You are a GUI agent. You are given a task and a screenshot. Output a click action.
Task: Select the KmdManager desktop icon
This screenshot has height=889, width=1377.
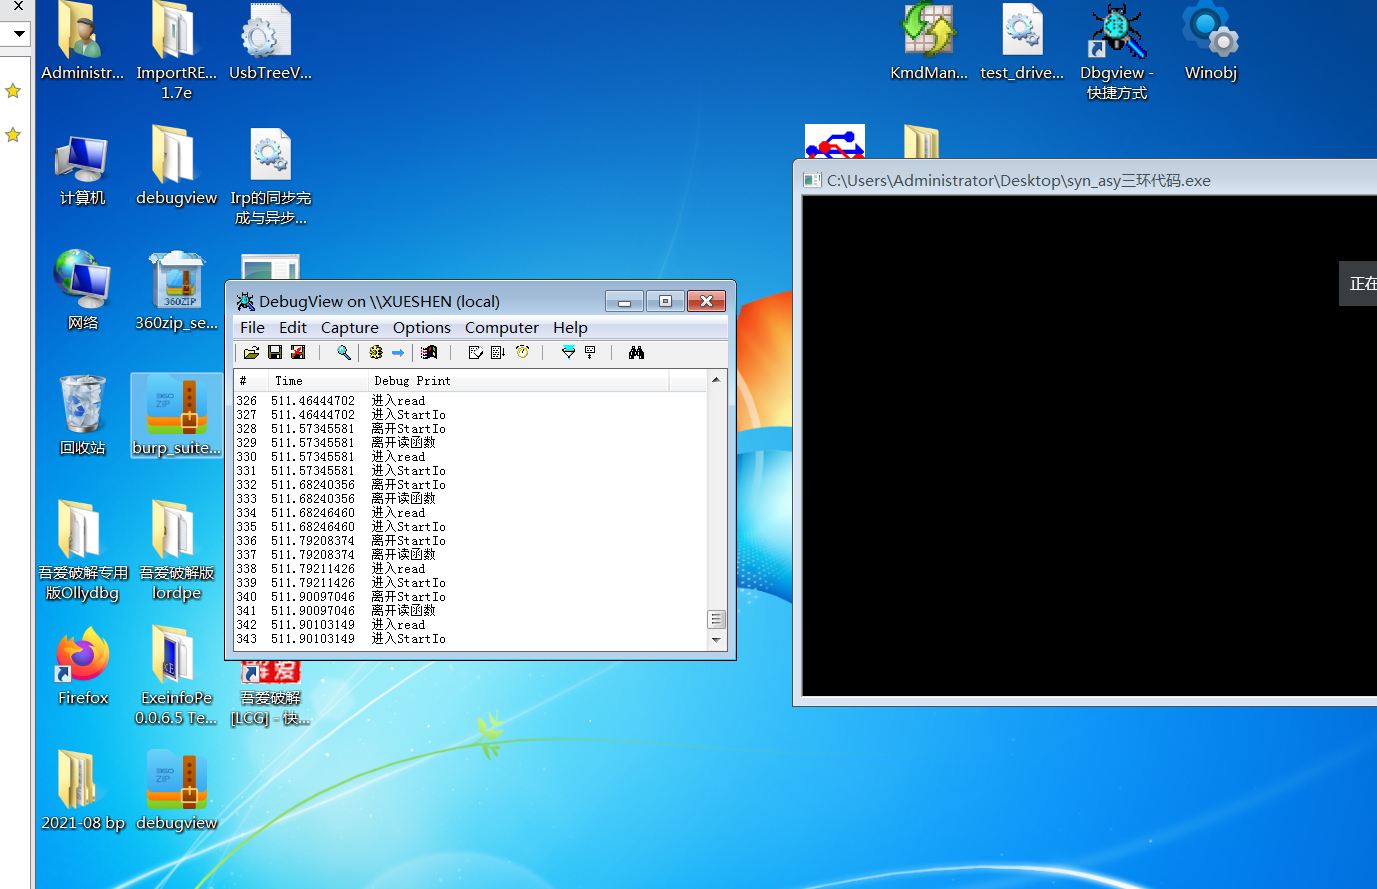(929, 42)
